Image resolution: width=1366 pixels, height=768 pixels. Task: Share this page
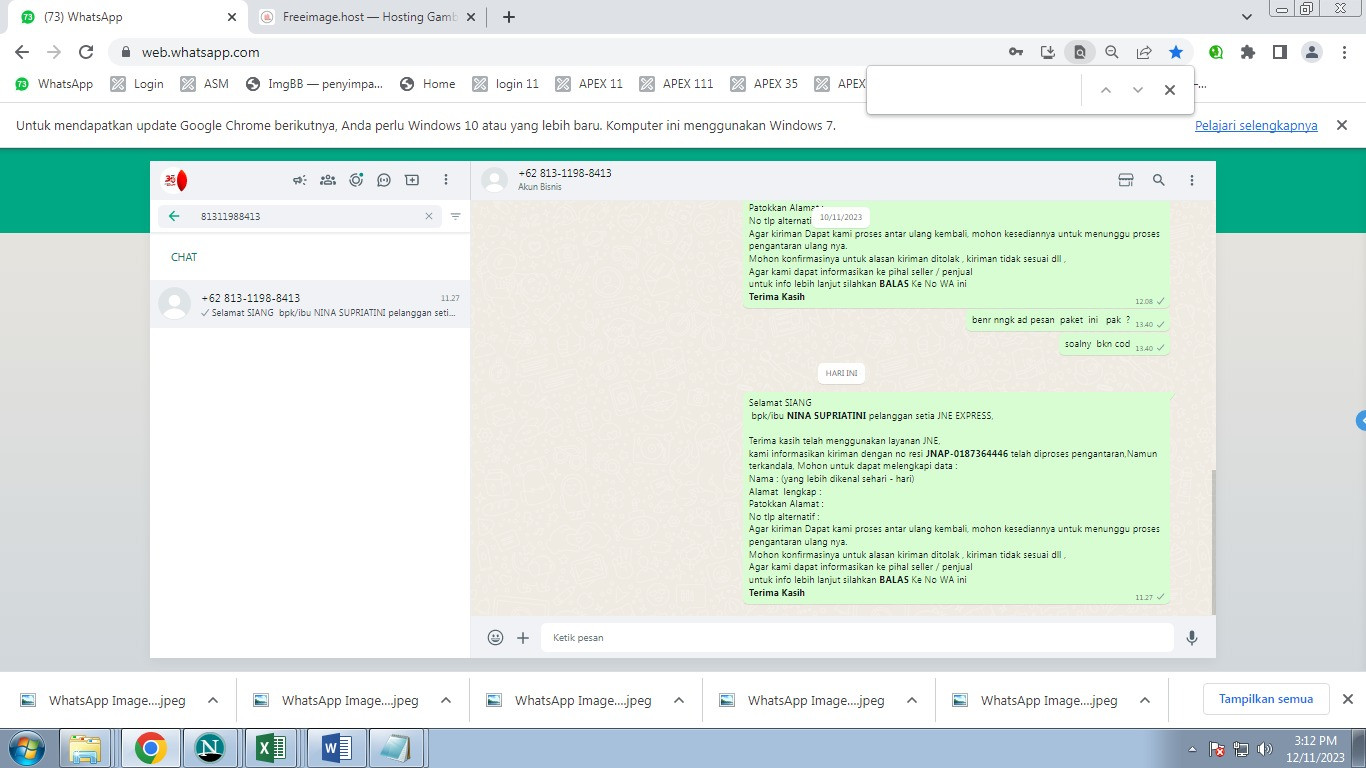pyautogui.click(x=1144, y=52)
